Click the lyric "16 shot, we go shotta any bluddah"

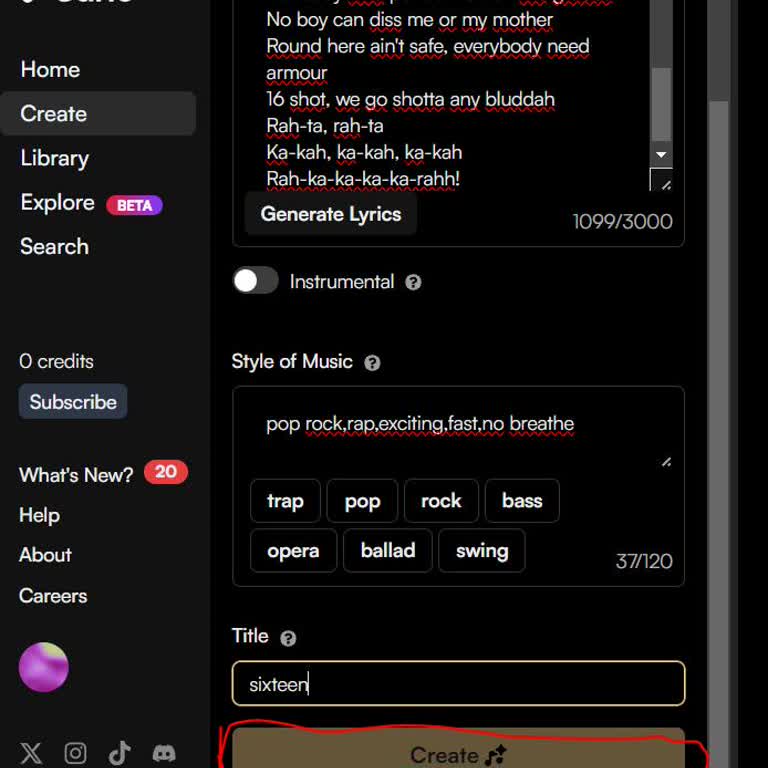pos(410,99)
